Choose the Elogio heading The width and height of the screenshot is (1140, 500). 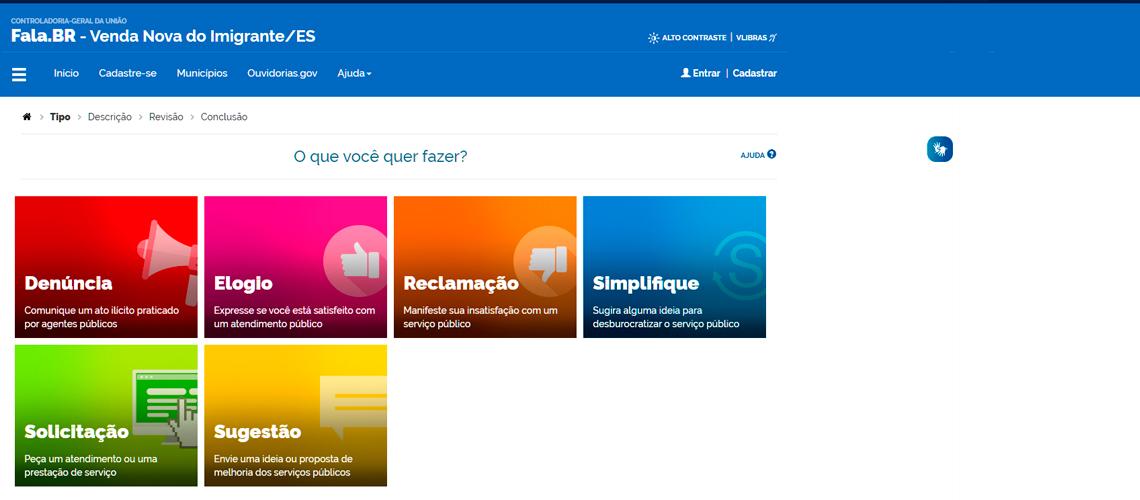244,283
